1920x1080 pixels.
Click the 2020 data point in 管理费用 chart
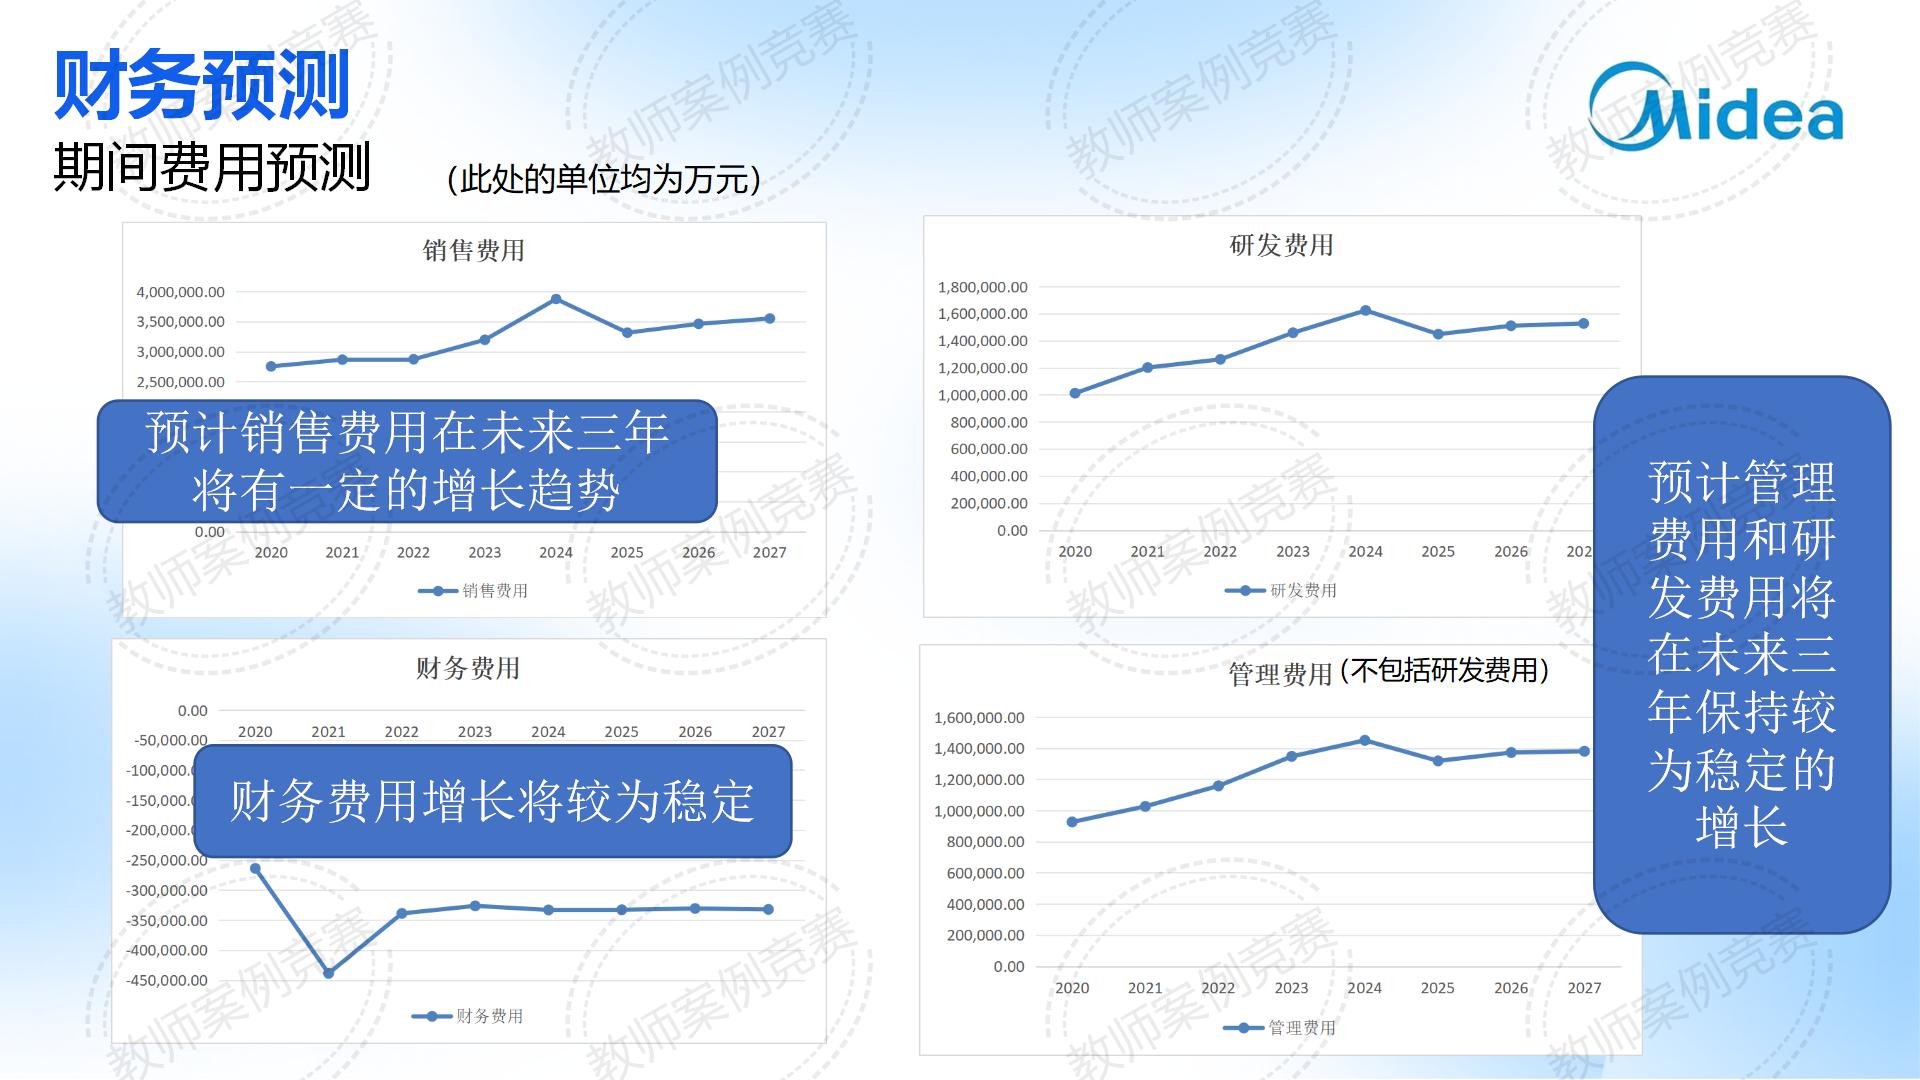(1072, 822)
